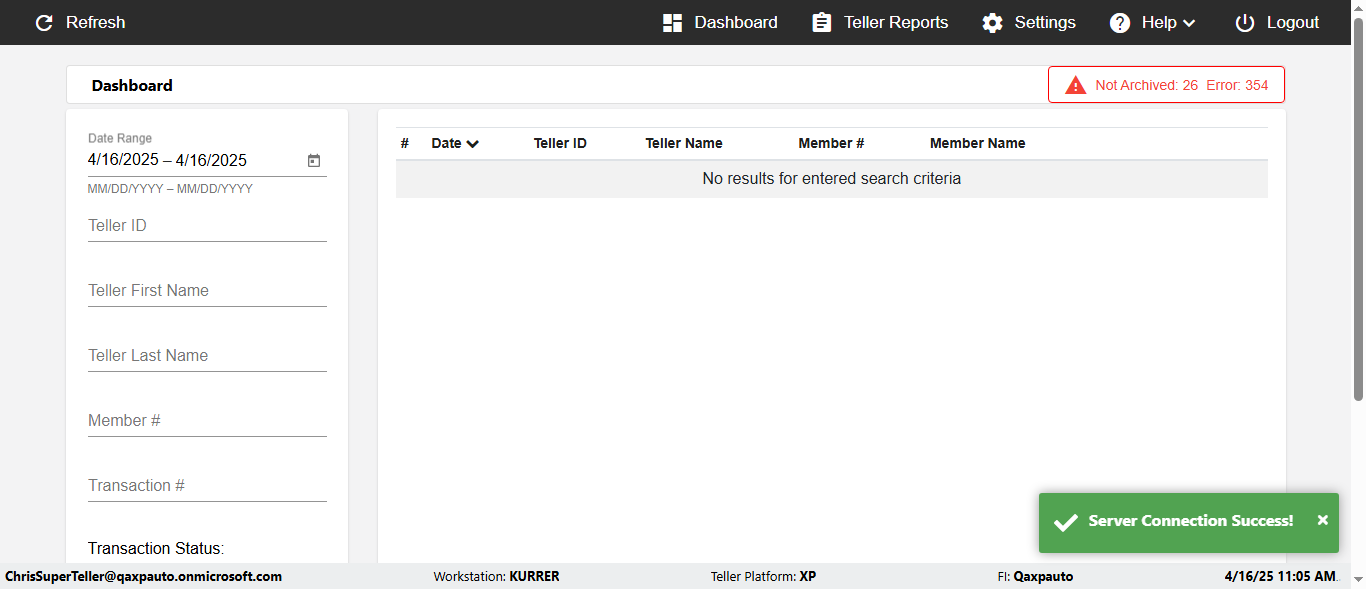1366x589 pixels.
Task: Click the Logout menu label
Action: (x=1293, y=23)
